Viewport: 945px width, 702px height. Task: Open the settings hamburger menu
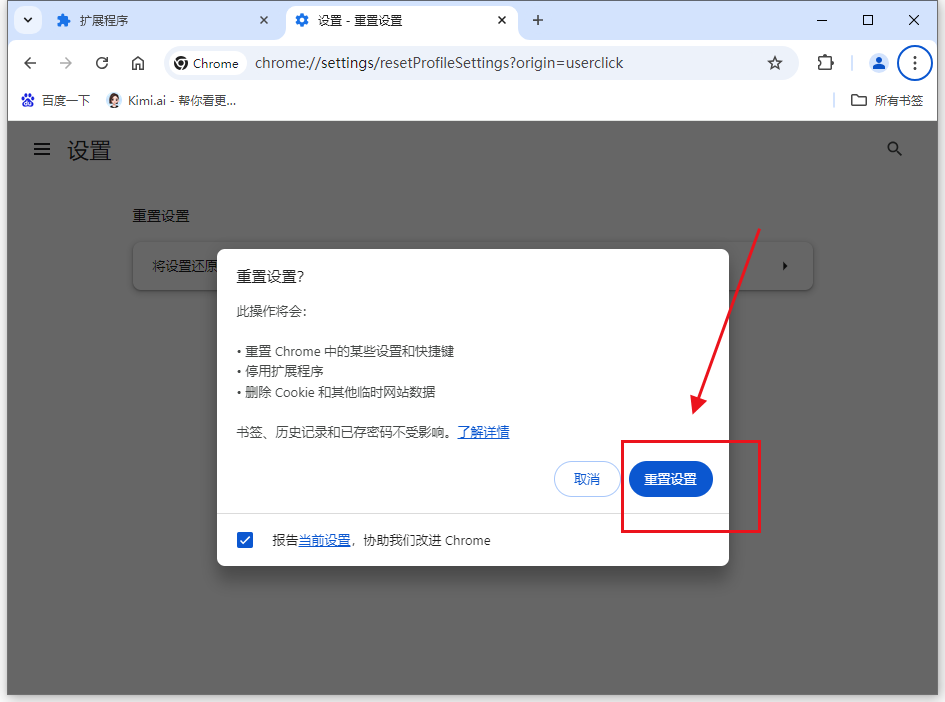pyautogui.click(x=42, y=149)
